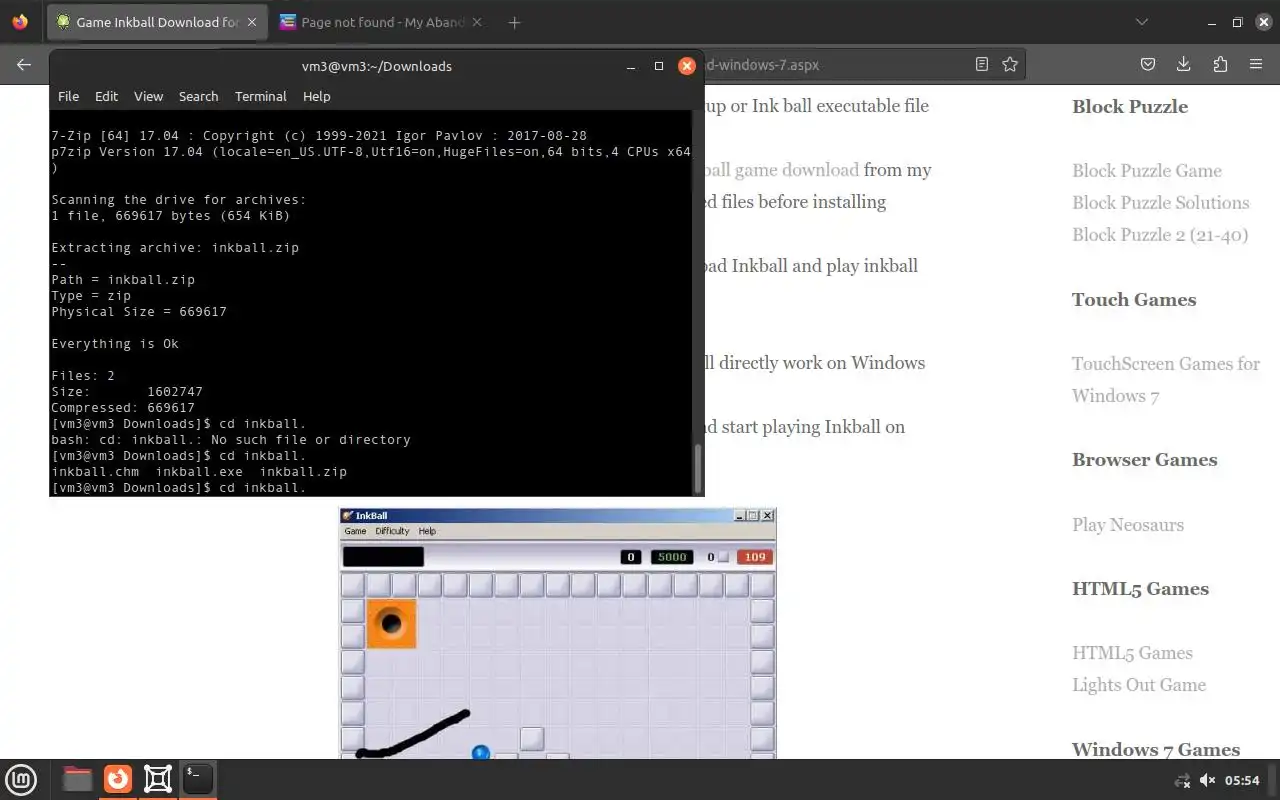Viewport: 1280px width, 800px height.
Task: Click the Firefox logo icon in title bar
Action: point(20,22)
